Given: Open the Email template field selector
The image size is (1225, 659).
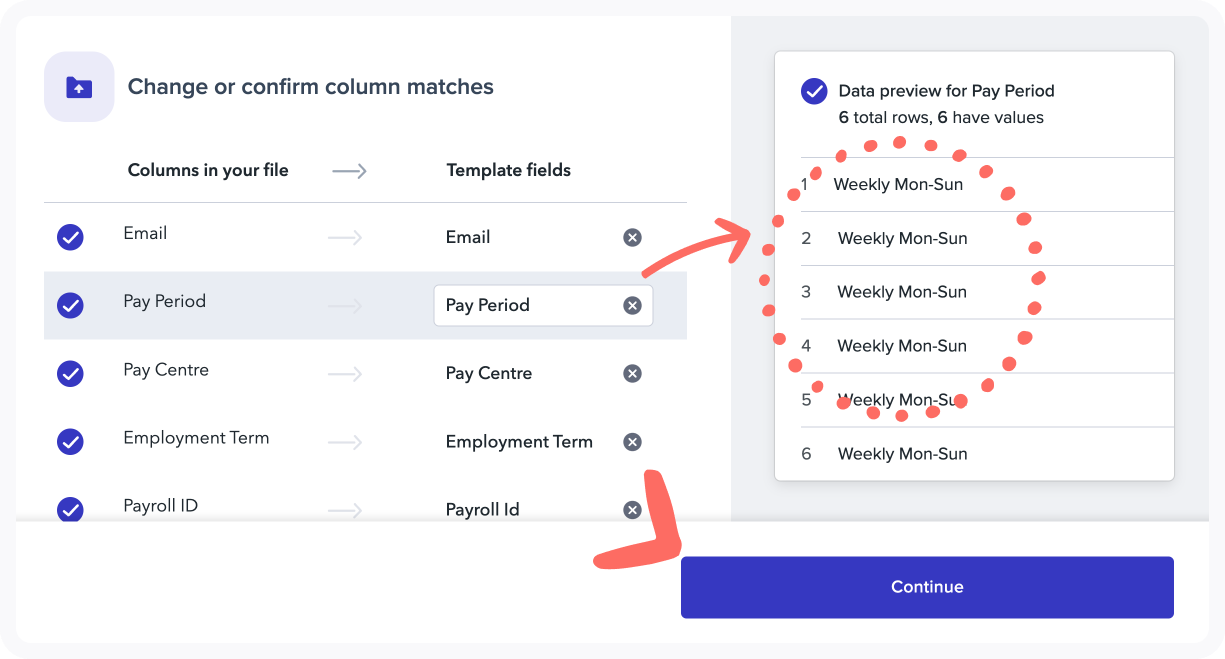Looking at the screenshot, I should 468,237.
